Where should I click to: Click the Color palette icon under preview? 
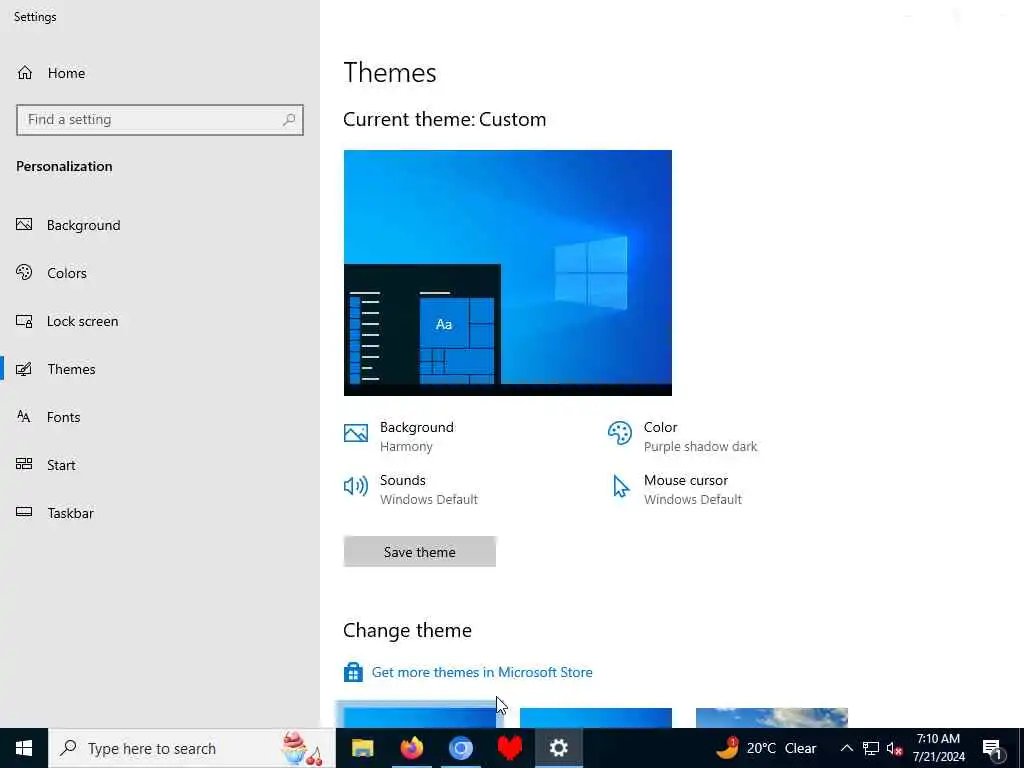(620, 433)
